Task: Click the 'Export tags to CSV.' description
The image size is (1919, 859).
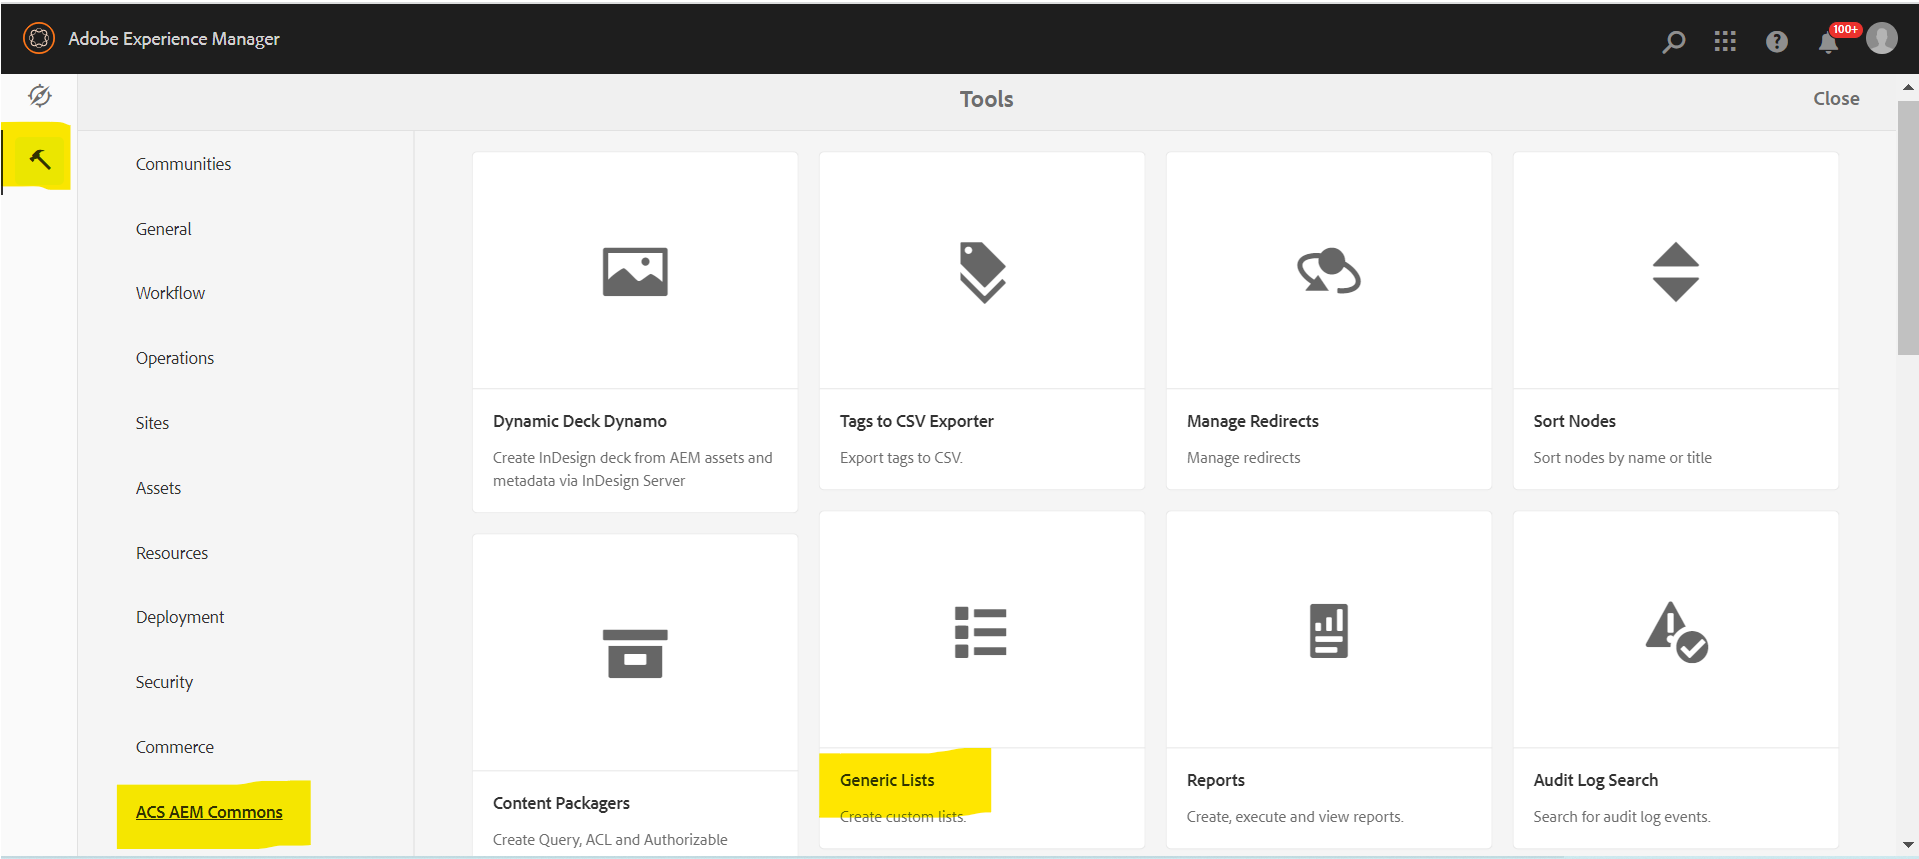Action: (901, 458)
